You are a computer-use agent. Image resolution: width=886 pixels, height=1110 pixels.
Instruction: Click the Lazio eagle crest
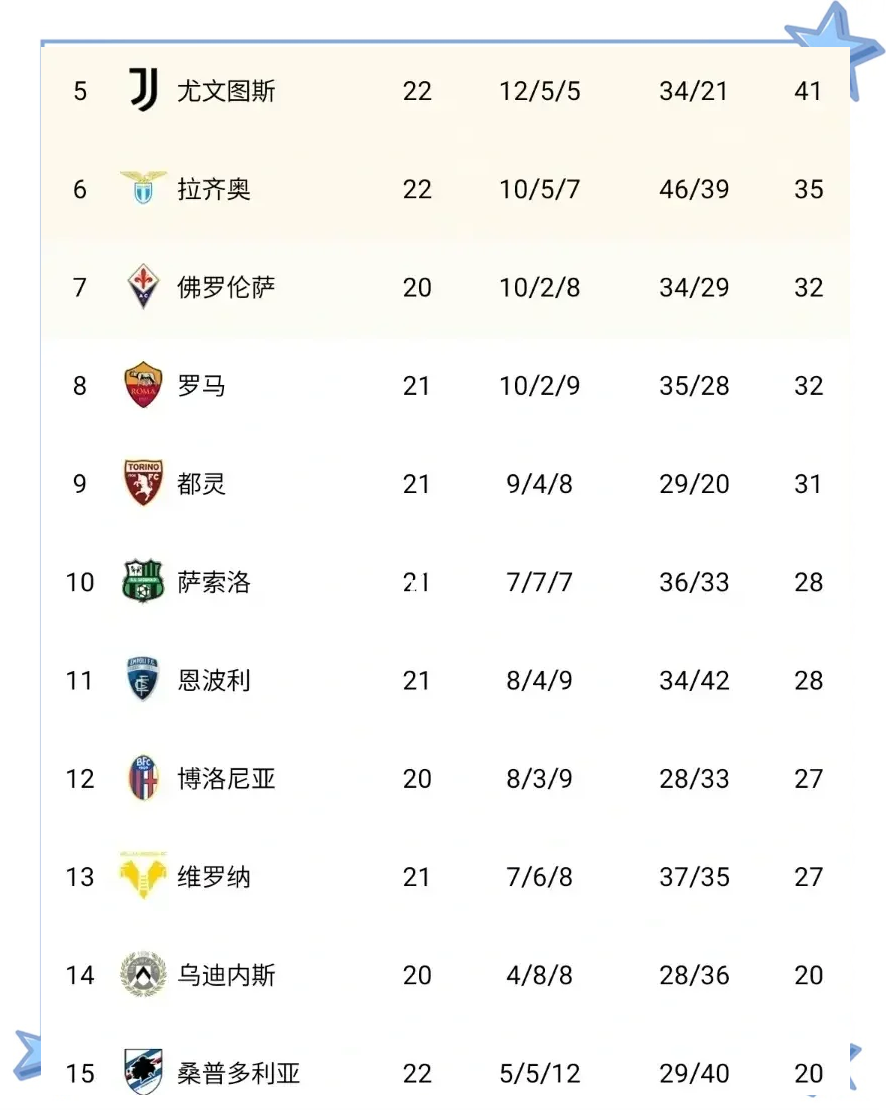coord(143,188)
